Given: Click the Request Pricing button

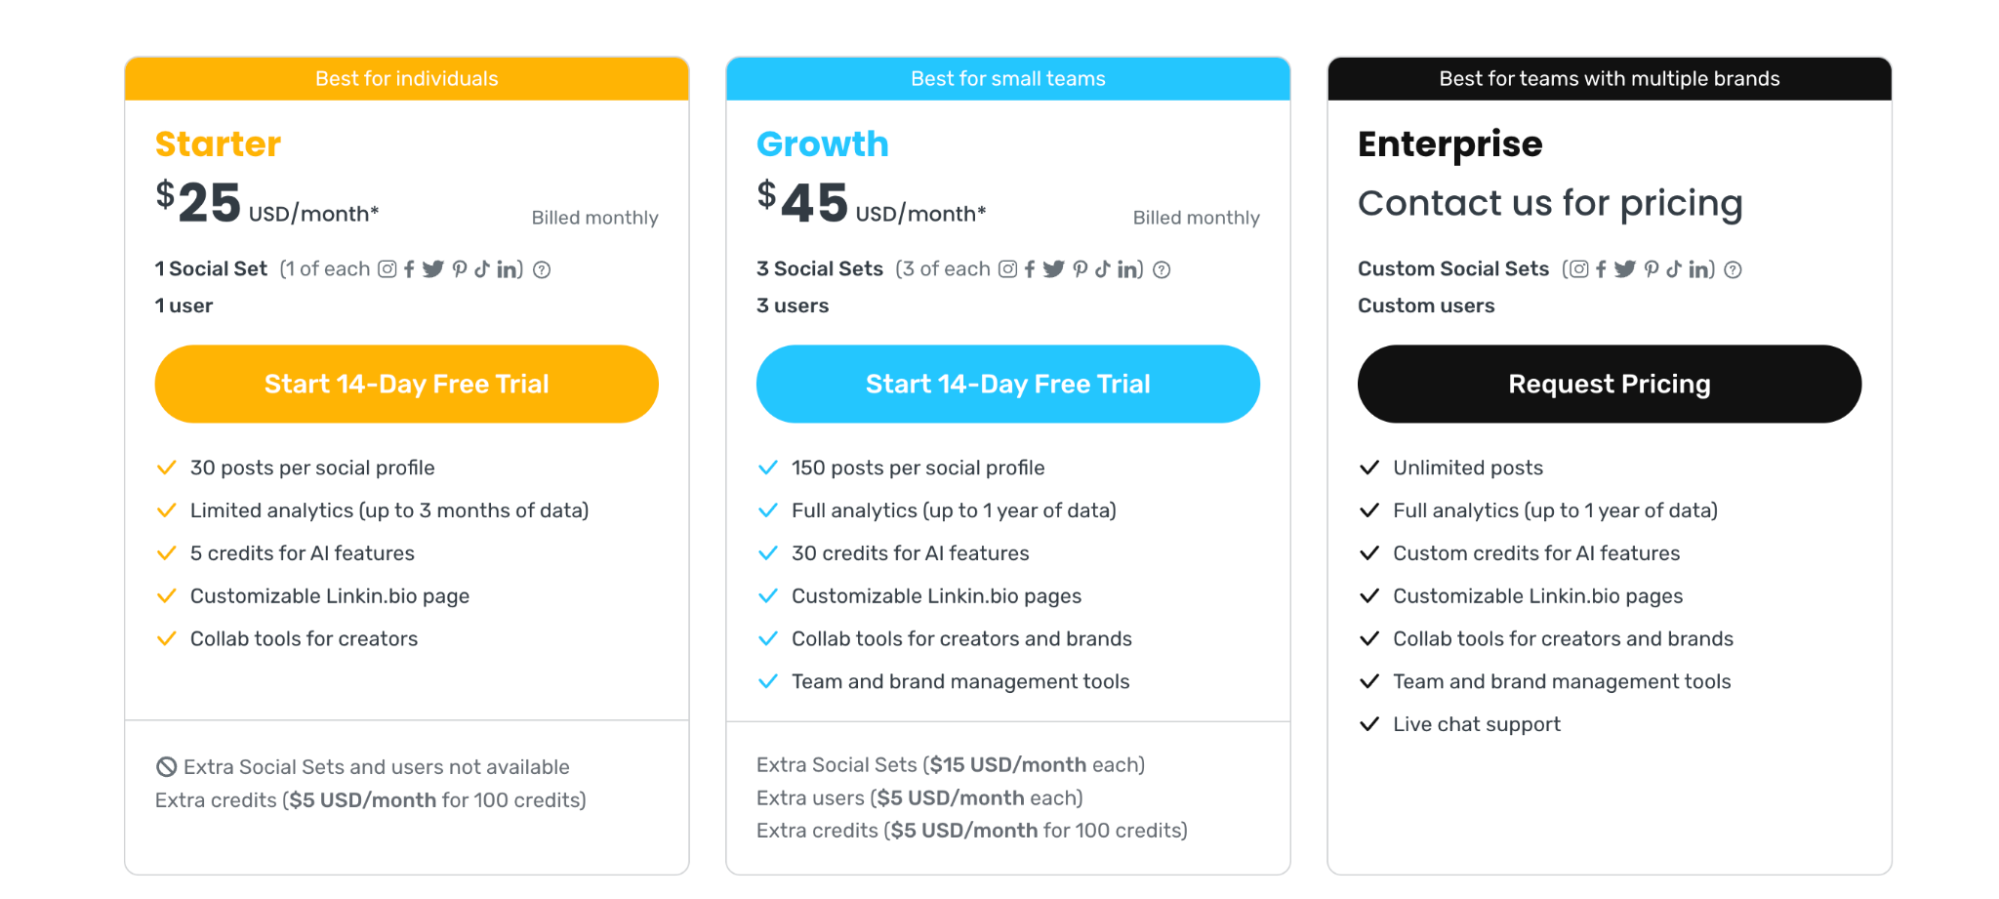Looking at the screenshot, I should click(x=1609, y=384).
